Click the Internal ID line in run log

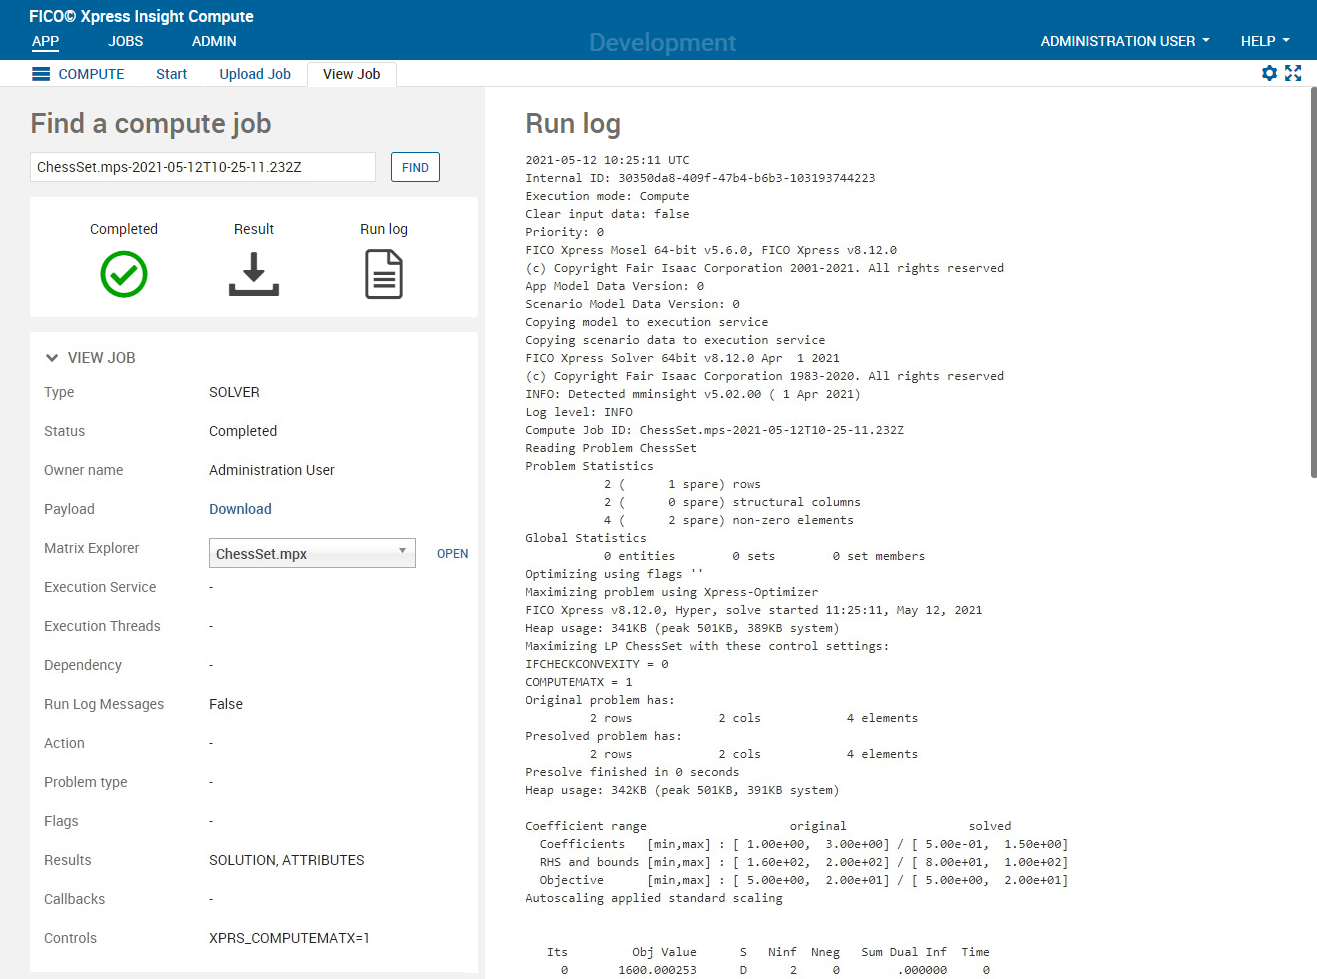click(x=700, y=178)
